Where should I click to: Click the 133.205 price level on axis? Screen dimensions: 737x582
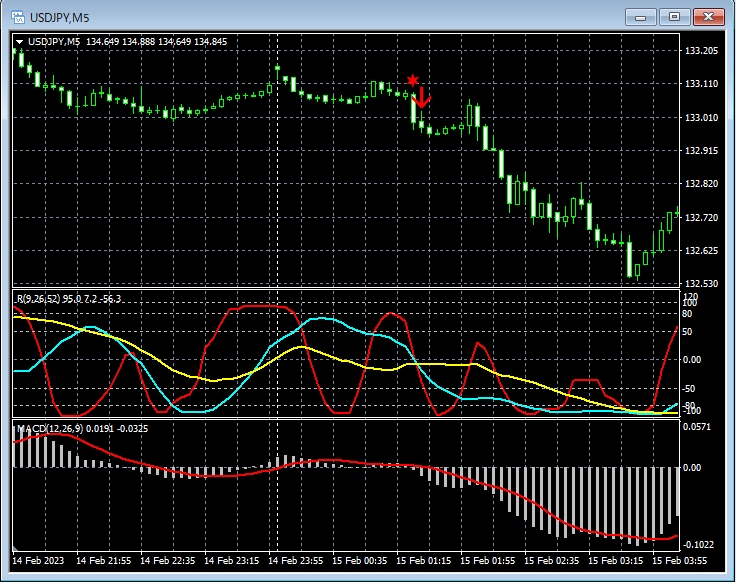tap(700, 51)
